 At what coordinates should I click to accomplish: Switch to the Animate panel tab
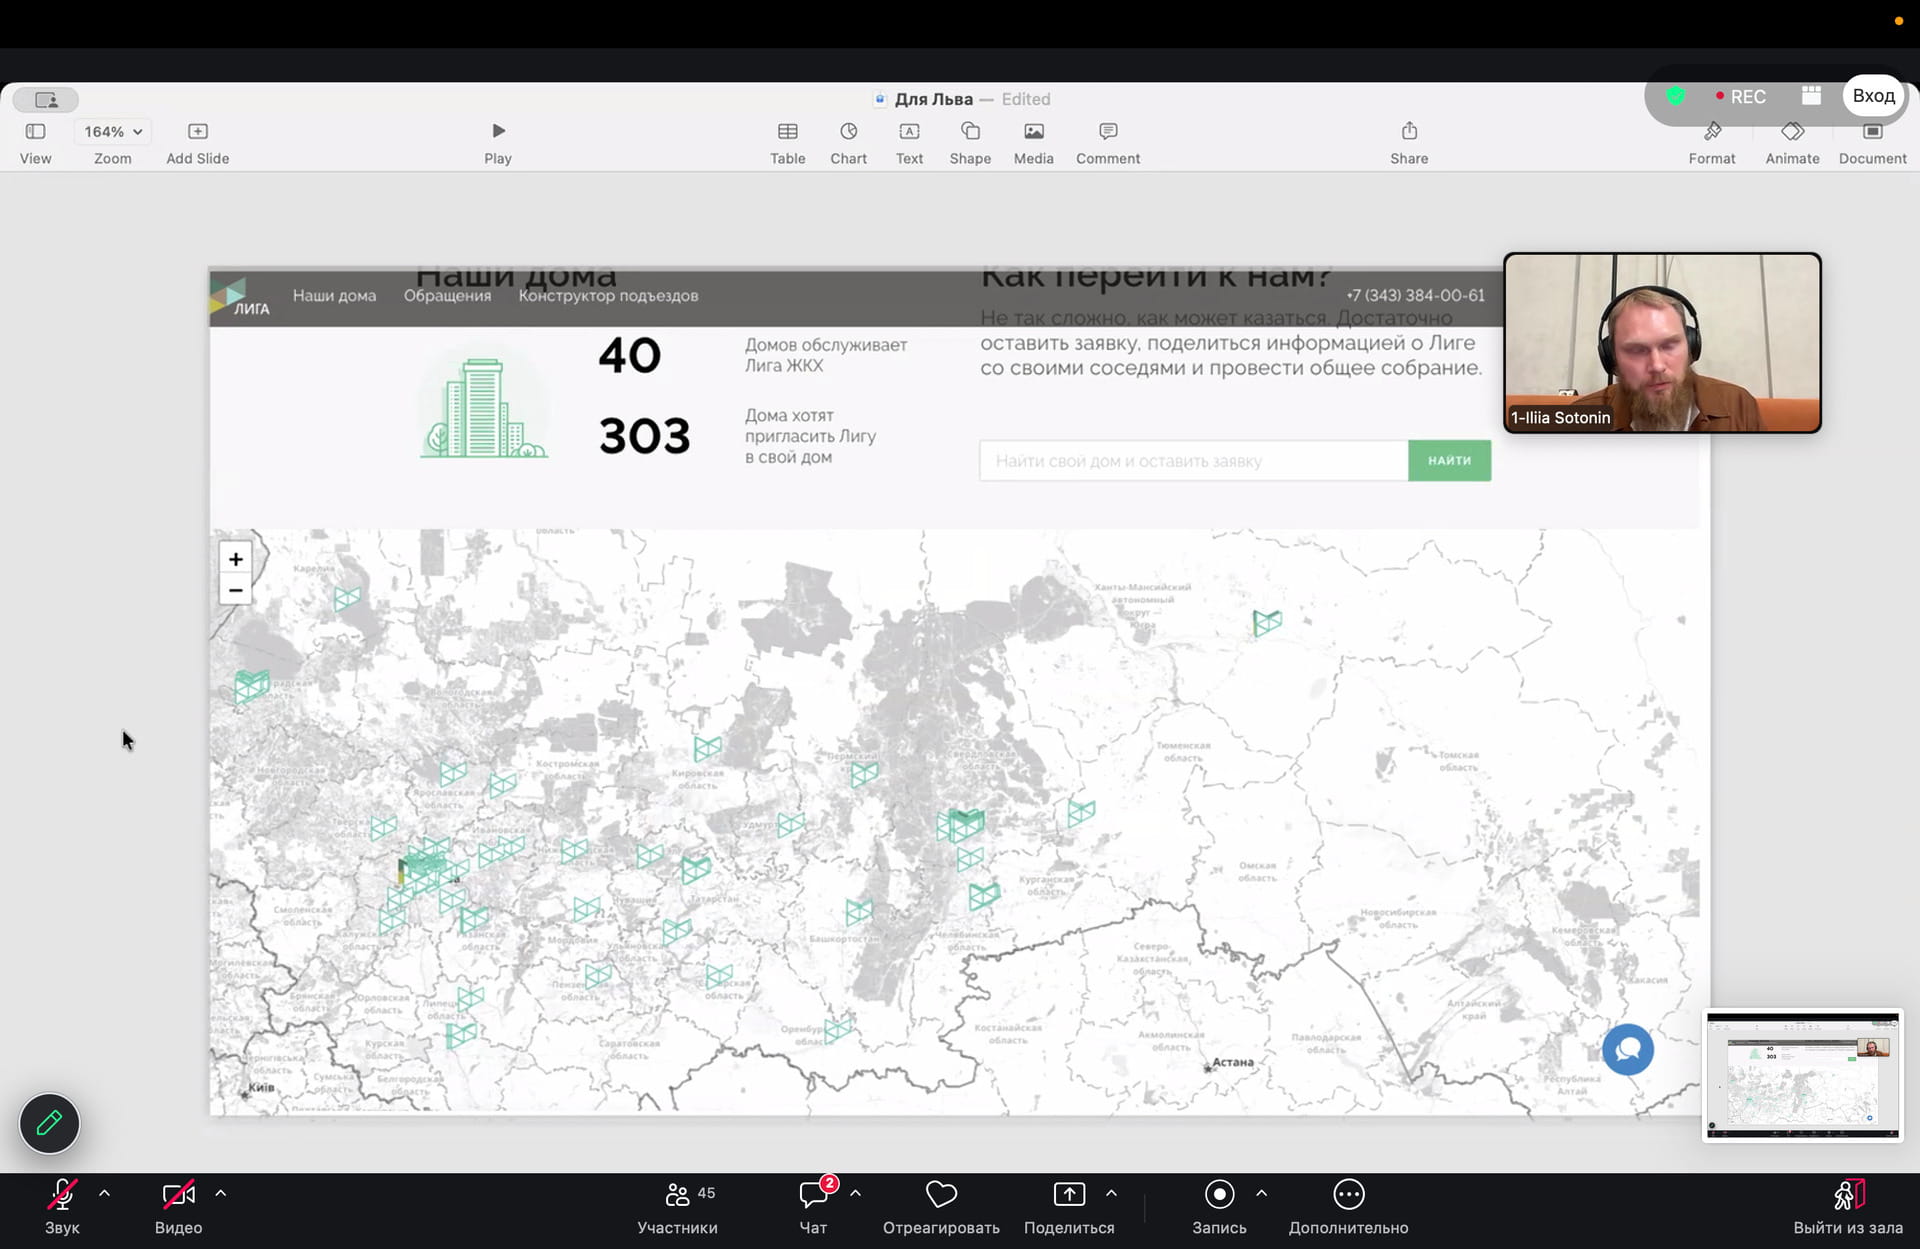1791,132
